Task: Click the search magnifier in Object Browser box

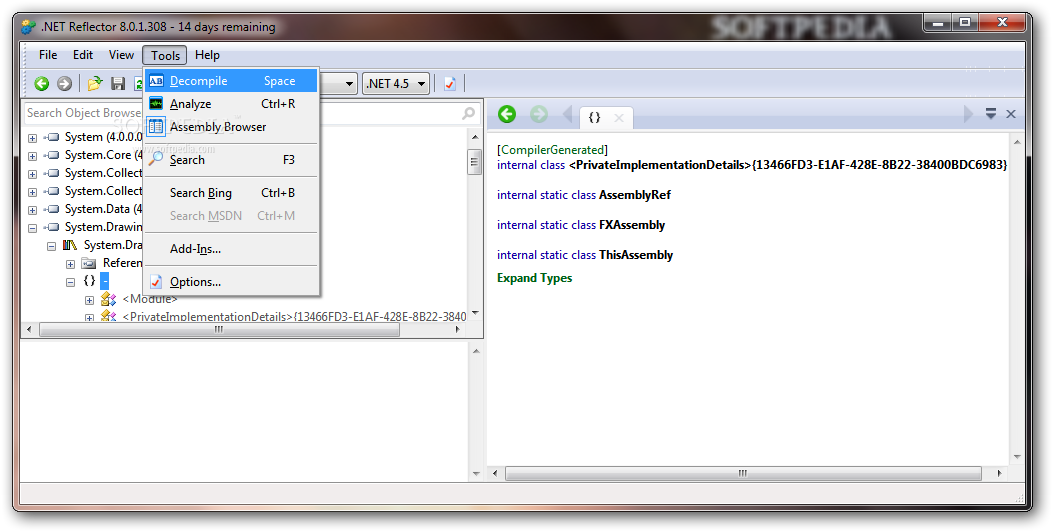Action: pyautogui.click(x=469, y=114)
